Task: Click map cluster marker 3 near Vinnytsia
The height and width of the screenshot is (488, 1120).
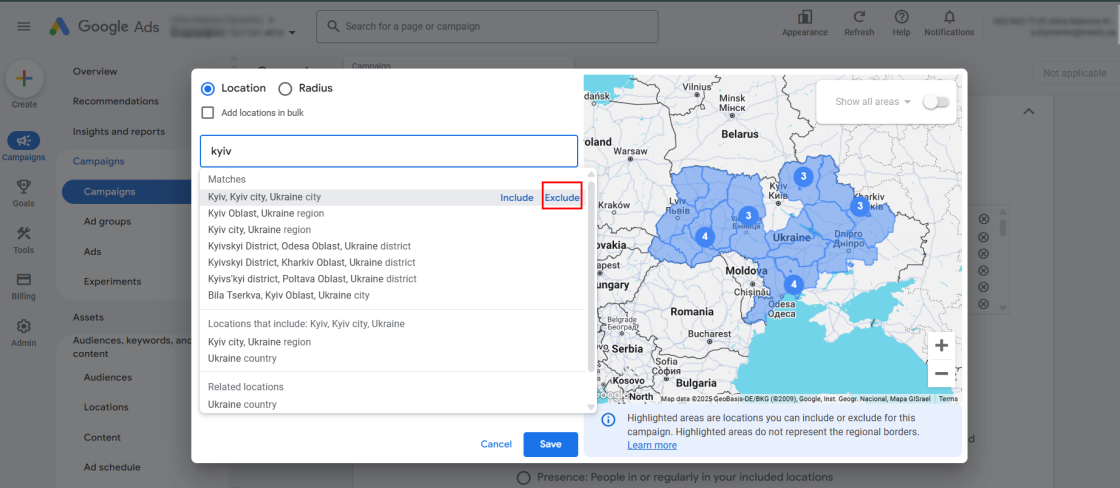Action: point(748,215)
